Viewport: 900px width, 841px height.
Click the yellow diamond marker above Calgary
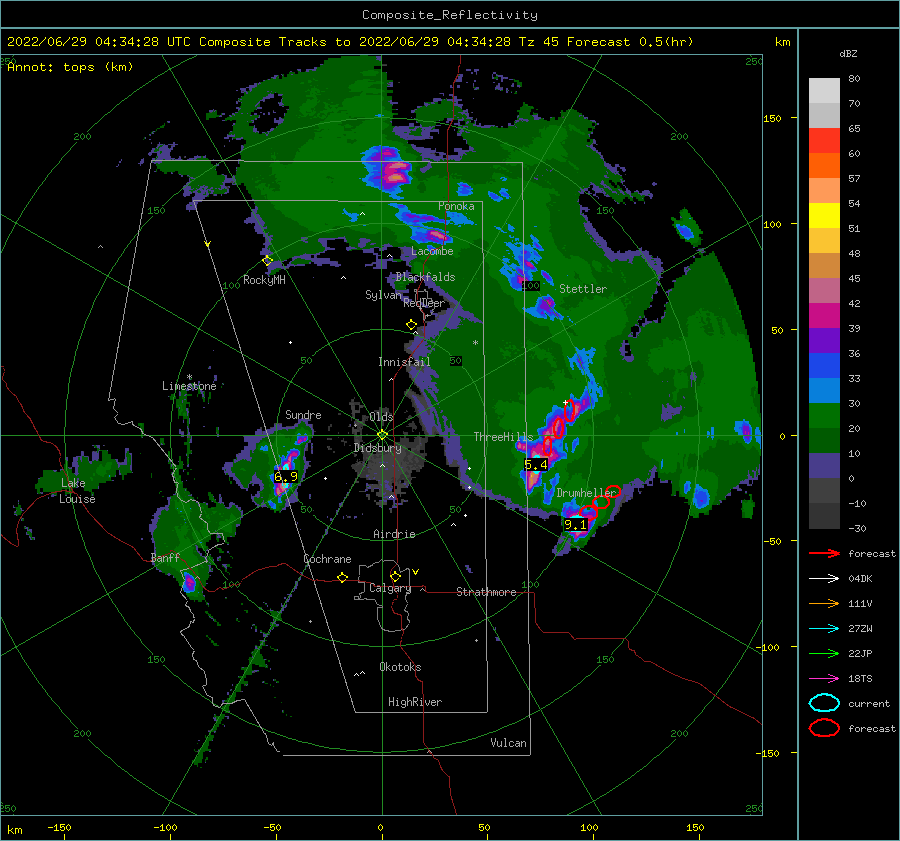(x=395, y=576)
